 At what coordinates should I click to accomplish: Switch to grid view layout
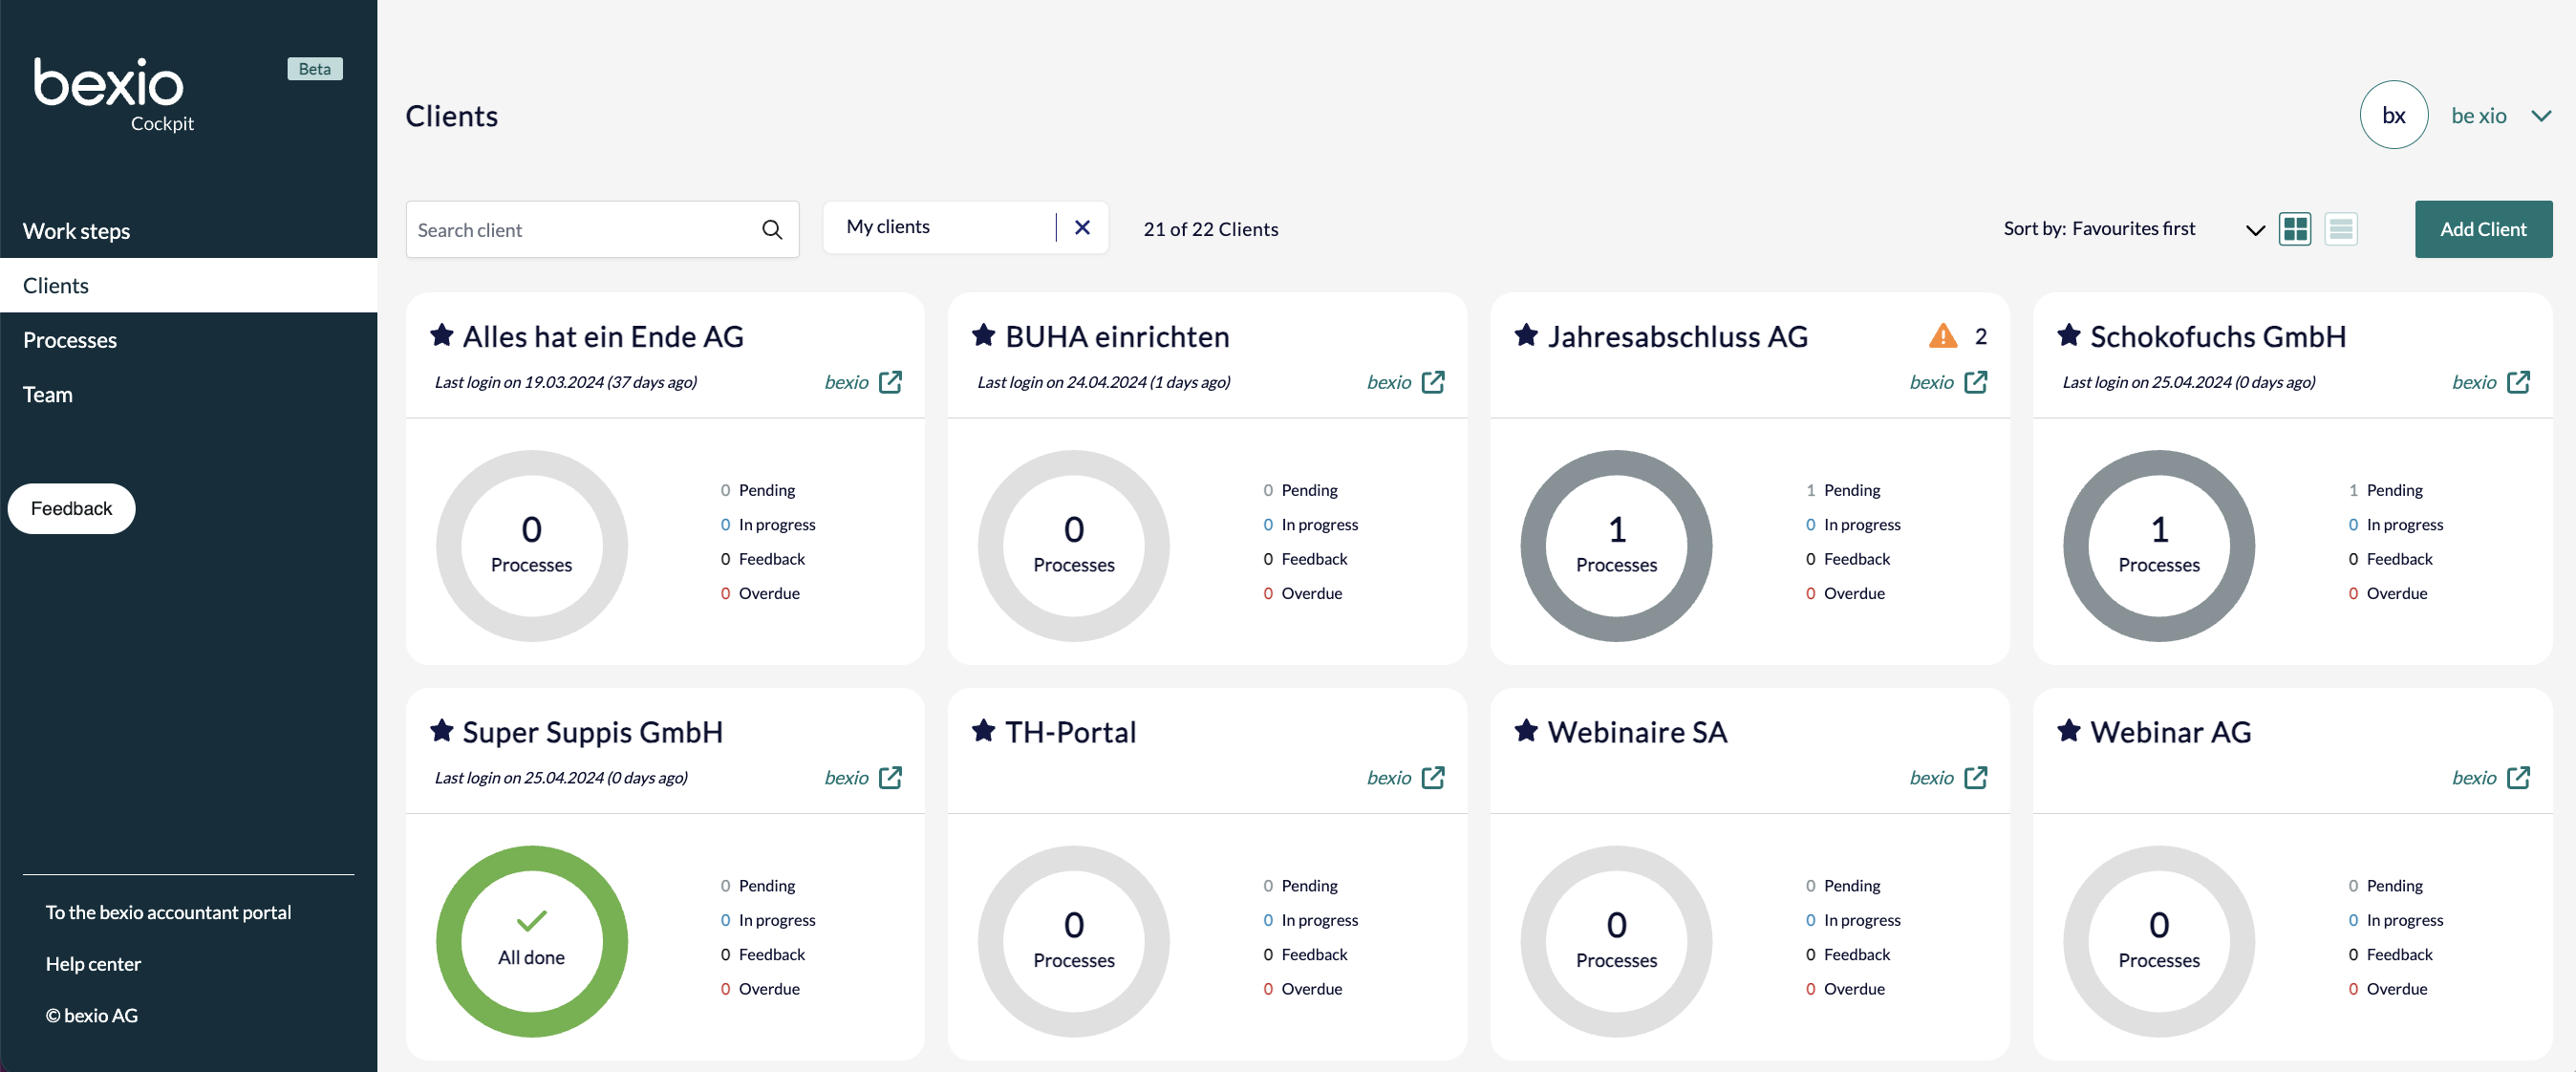coord(2294,229)
